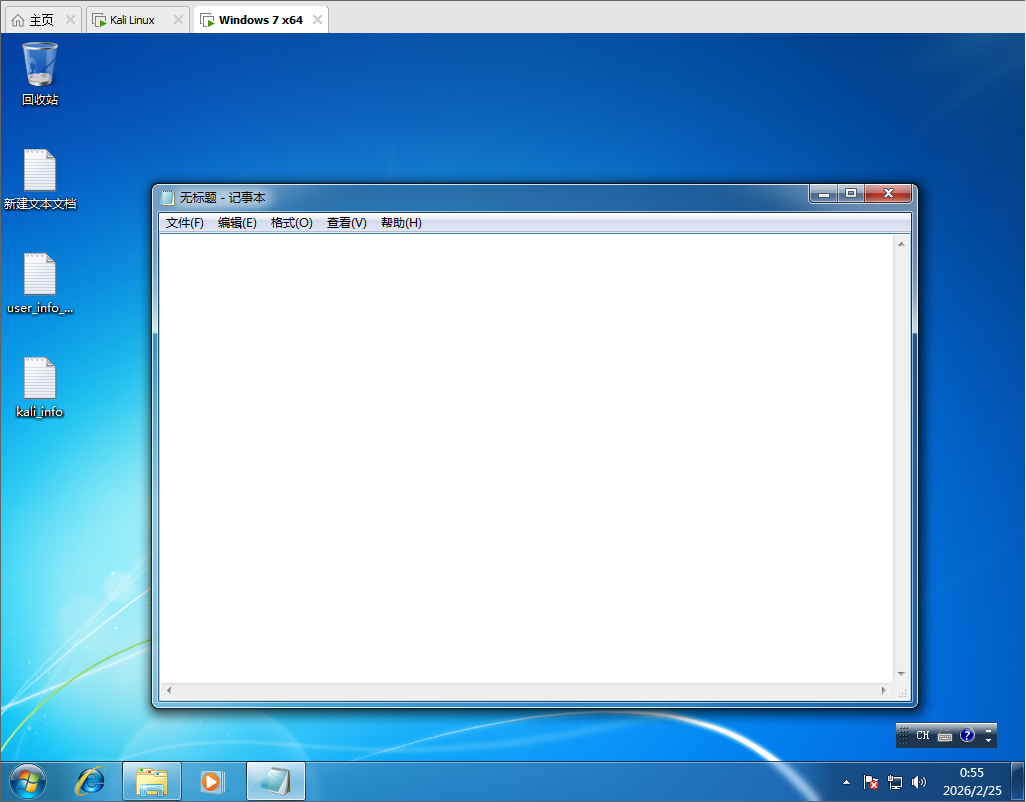This screenshot has height=802, width=1026.
Task: Click the taskbar clock showing 0:55
Action: (x=972, y=782)
